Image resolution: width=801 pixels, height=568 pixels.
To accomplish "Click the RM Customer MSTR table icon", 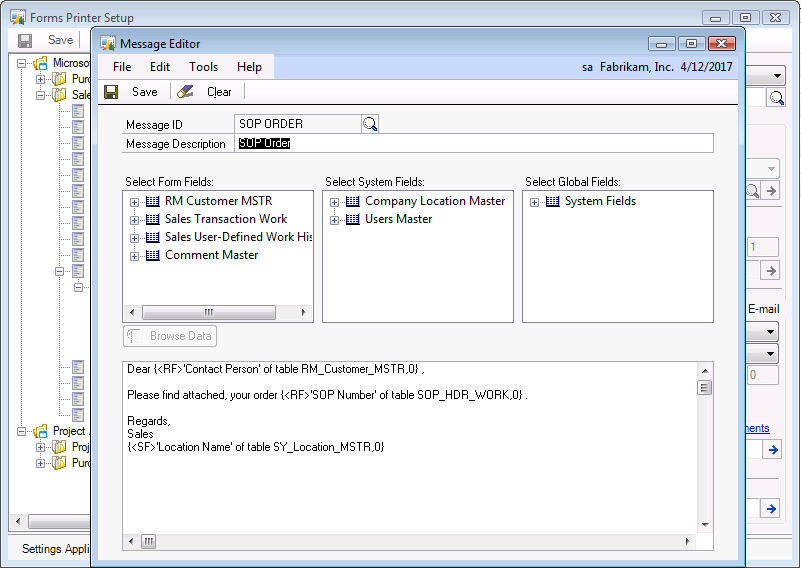I will [x=153, y=201].
